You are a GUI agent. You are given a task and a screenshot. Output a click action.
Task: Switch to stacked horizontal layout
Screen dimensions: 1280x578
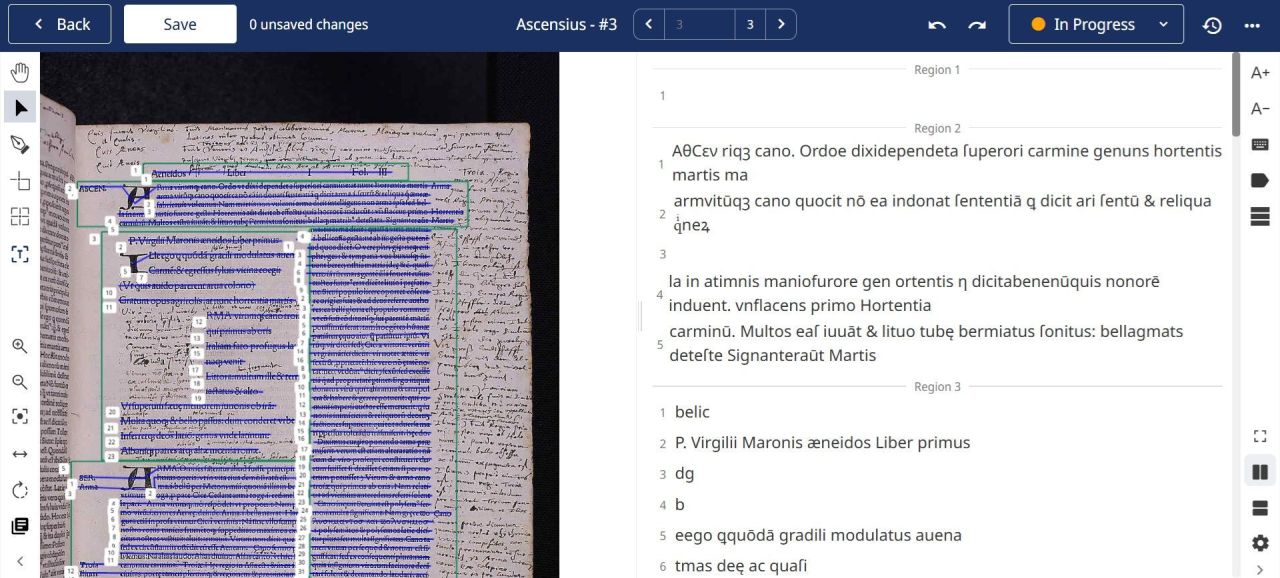pos(1260,508)
